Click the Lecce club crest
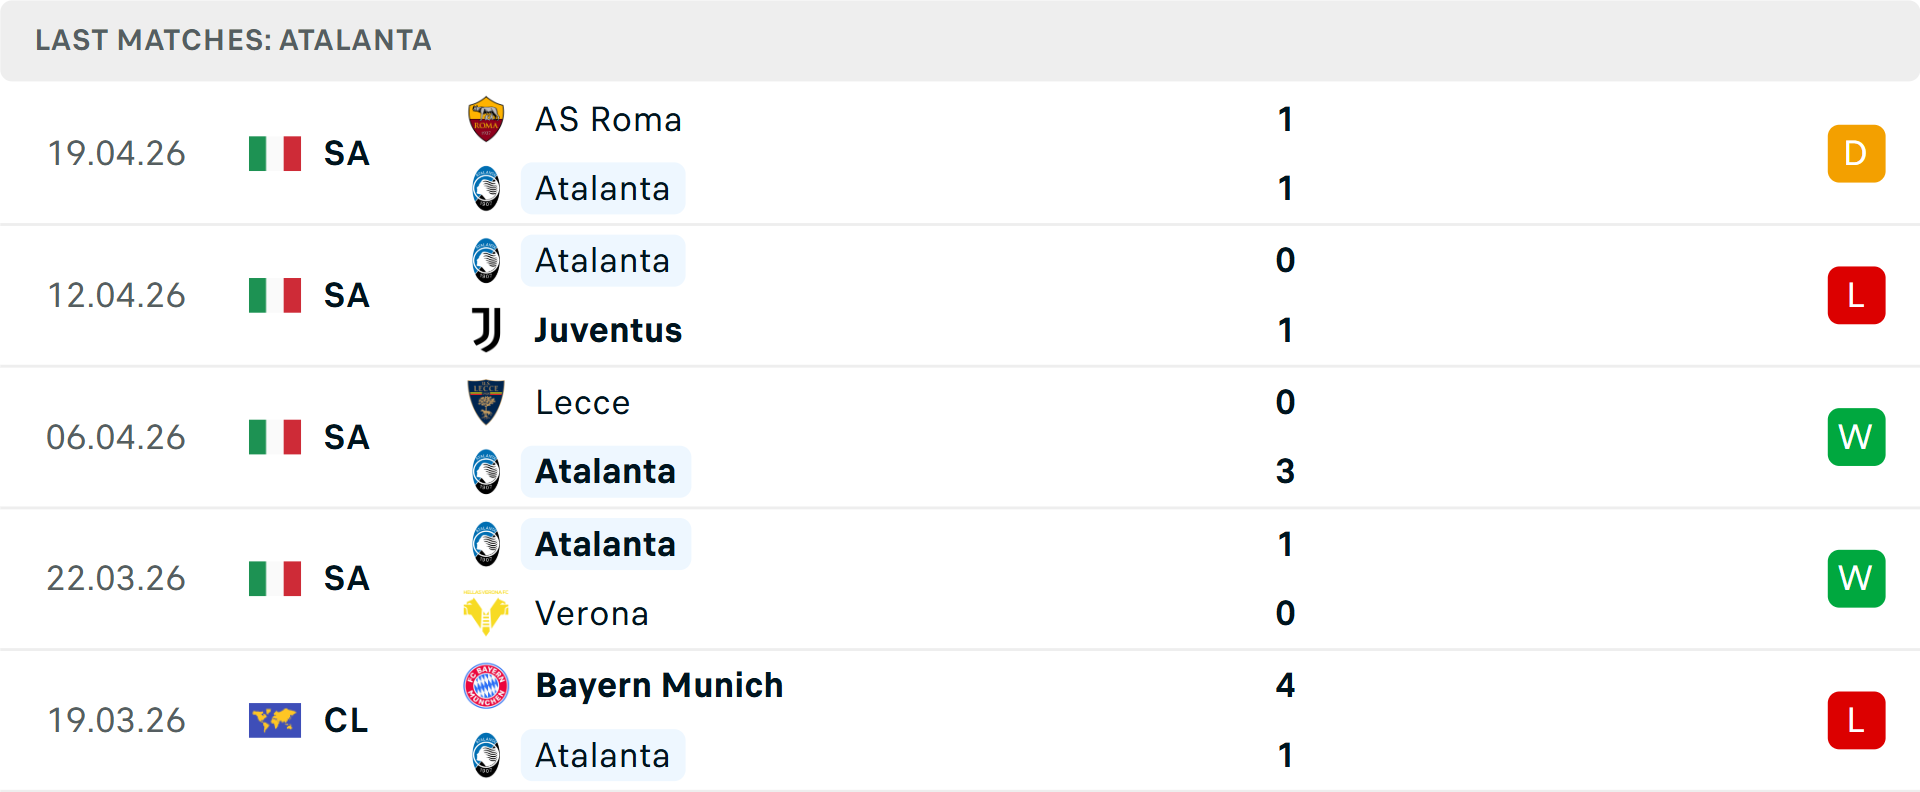 click(486, 402)
